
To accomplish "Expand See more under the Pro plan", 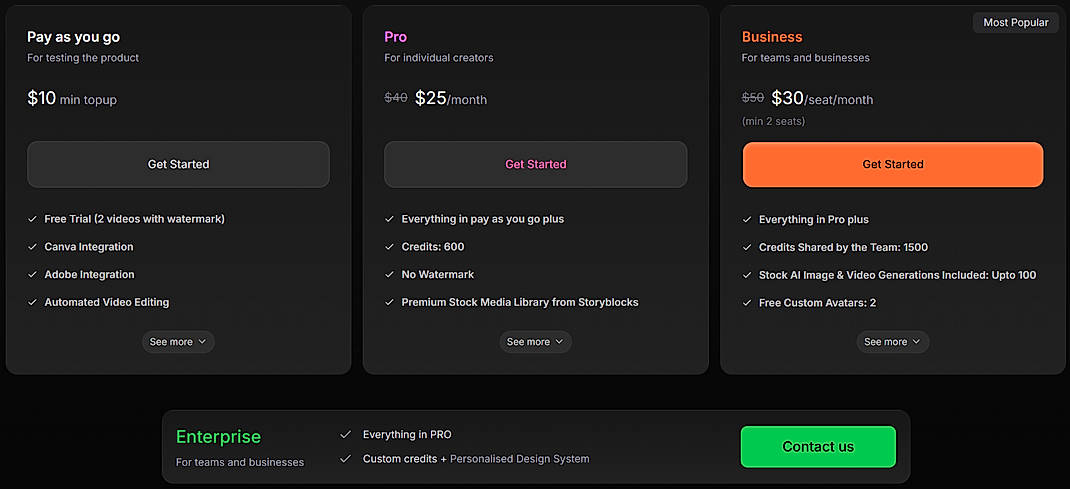I will click(536, 342).
